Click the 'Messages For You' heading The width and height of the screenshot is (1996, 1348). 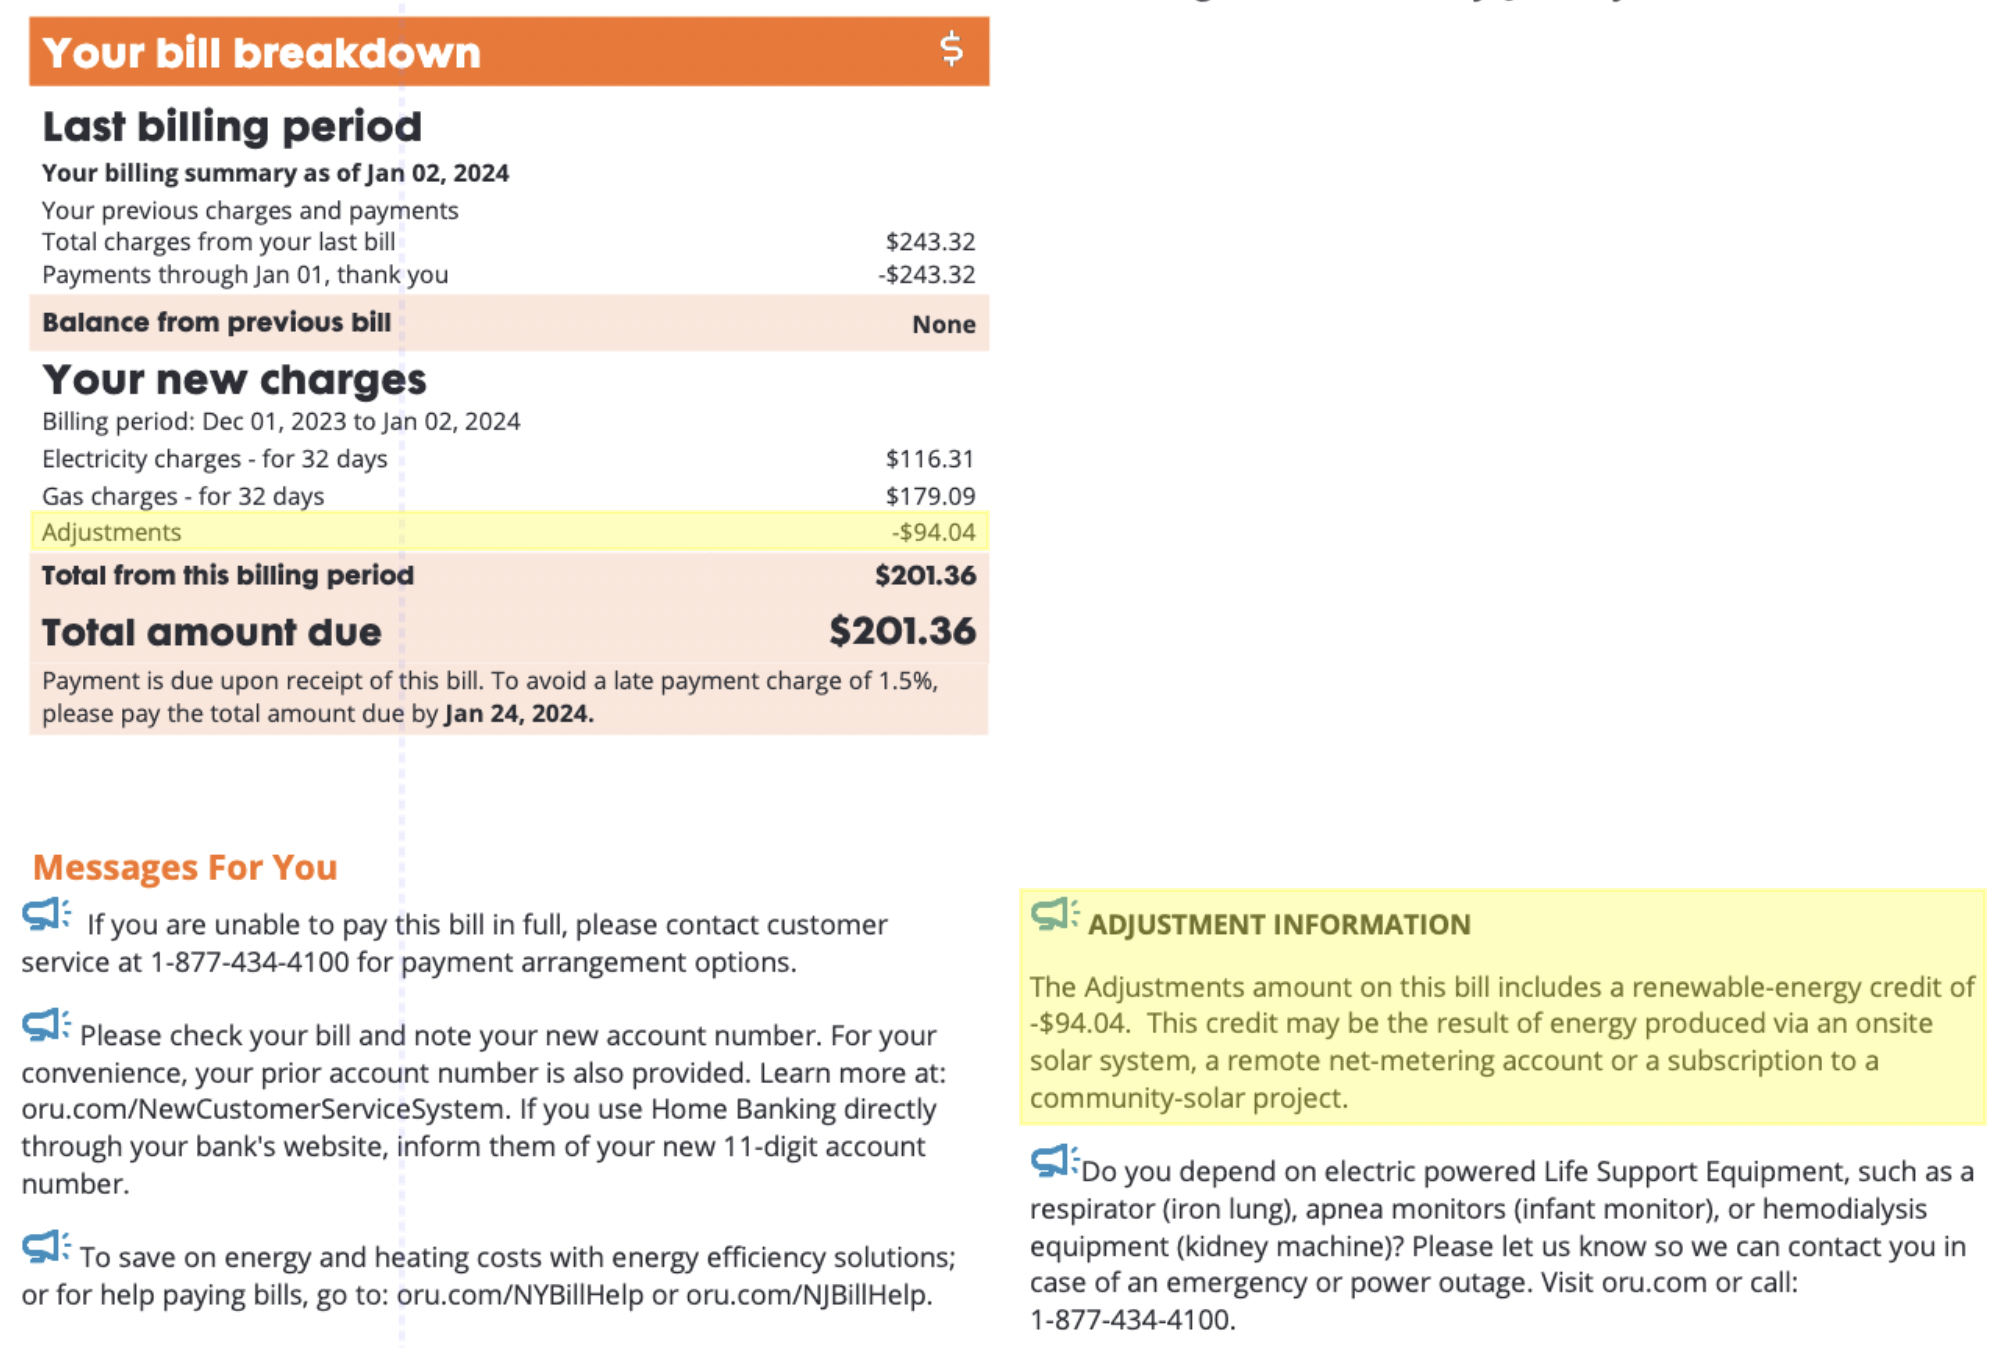[185, 867]
